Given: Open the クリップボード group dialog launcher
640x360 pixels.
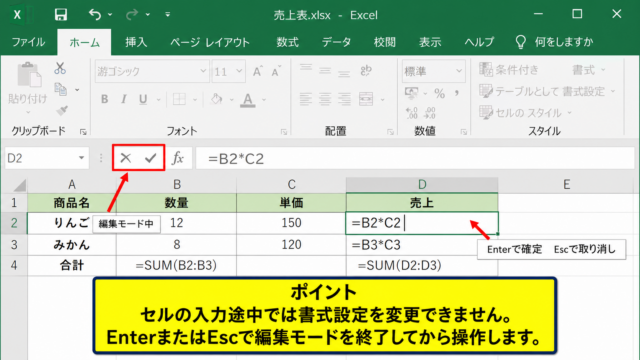Looking at the screenshot, I should (83, 132).
